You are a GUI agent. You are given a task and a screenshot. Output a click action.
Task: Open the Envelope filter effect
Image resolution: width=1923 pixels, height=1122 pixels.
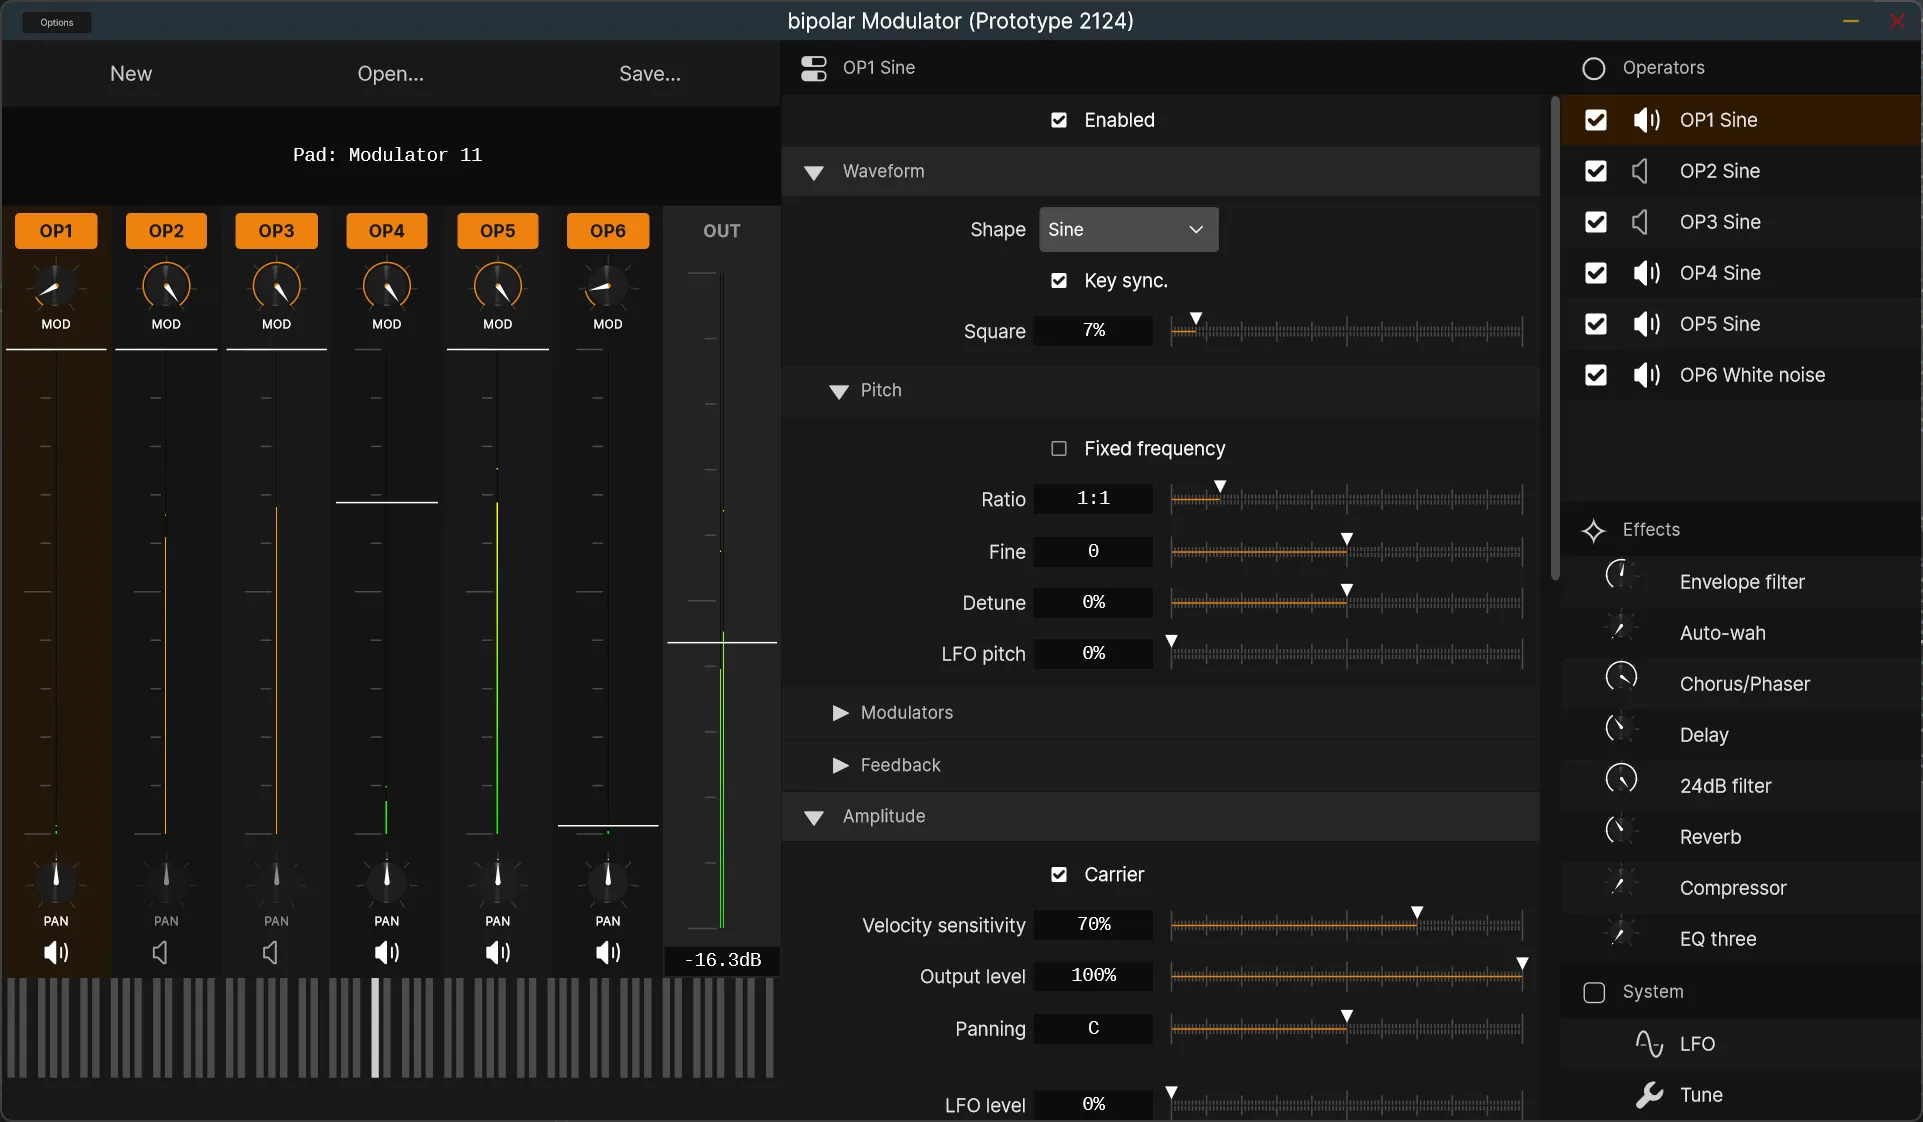(1741, 582)
